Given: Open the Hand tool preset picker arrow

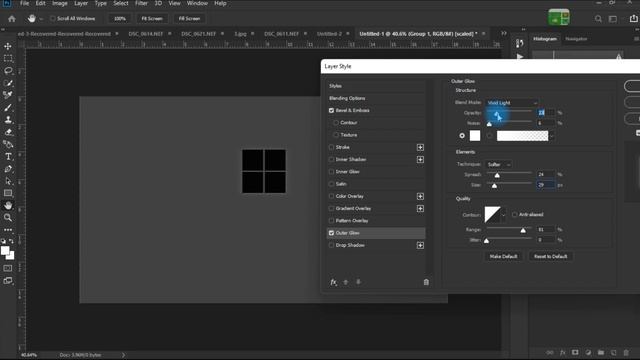Looking at the screenshot, I should [41, 19].
